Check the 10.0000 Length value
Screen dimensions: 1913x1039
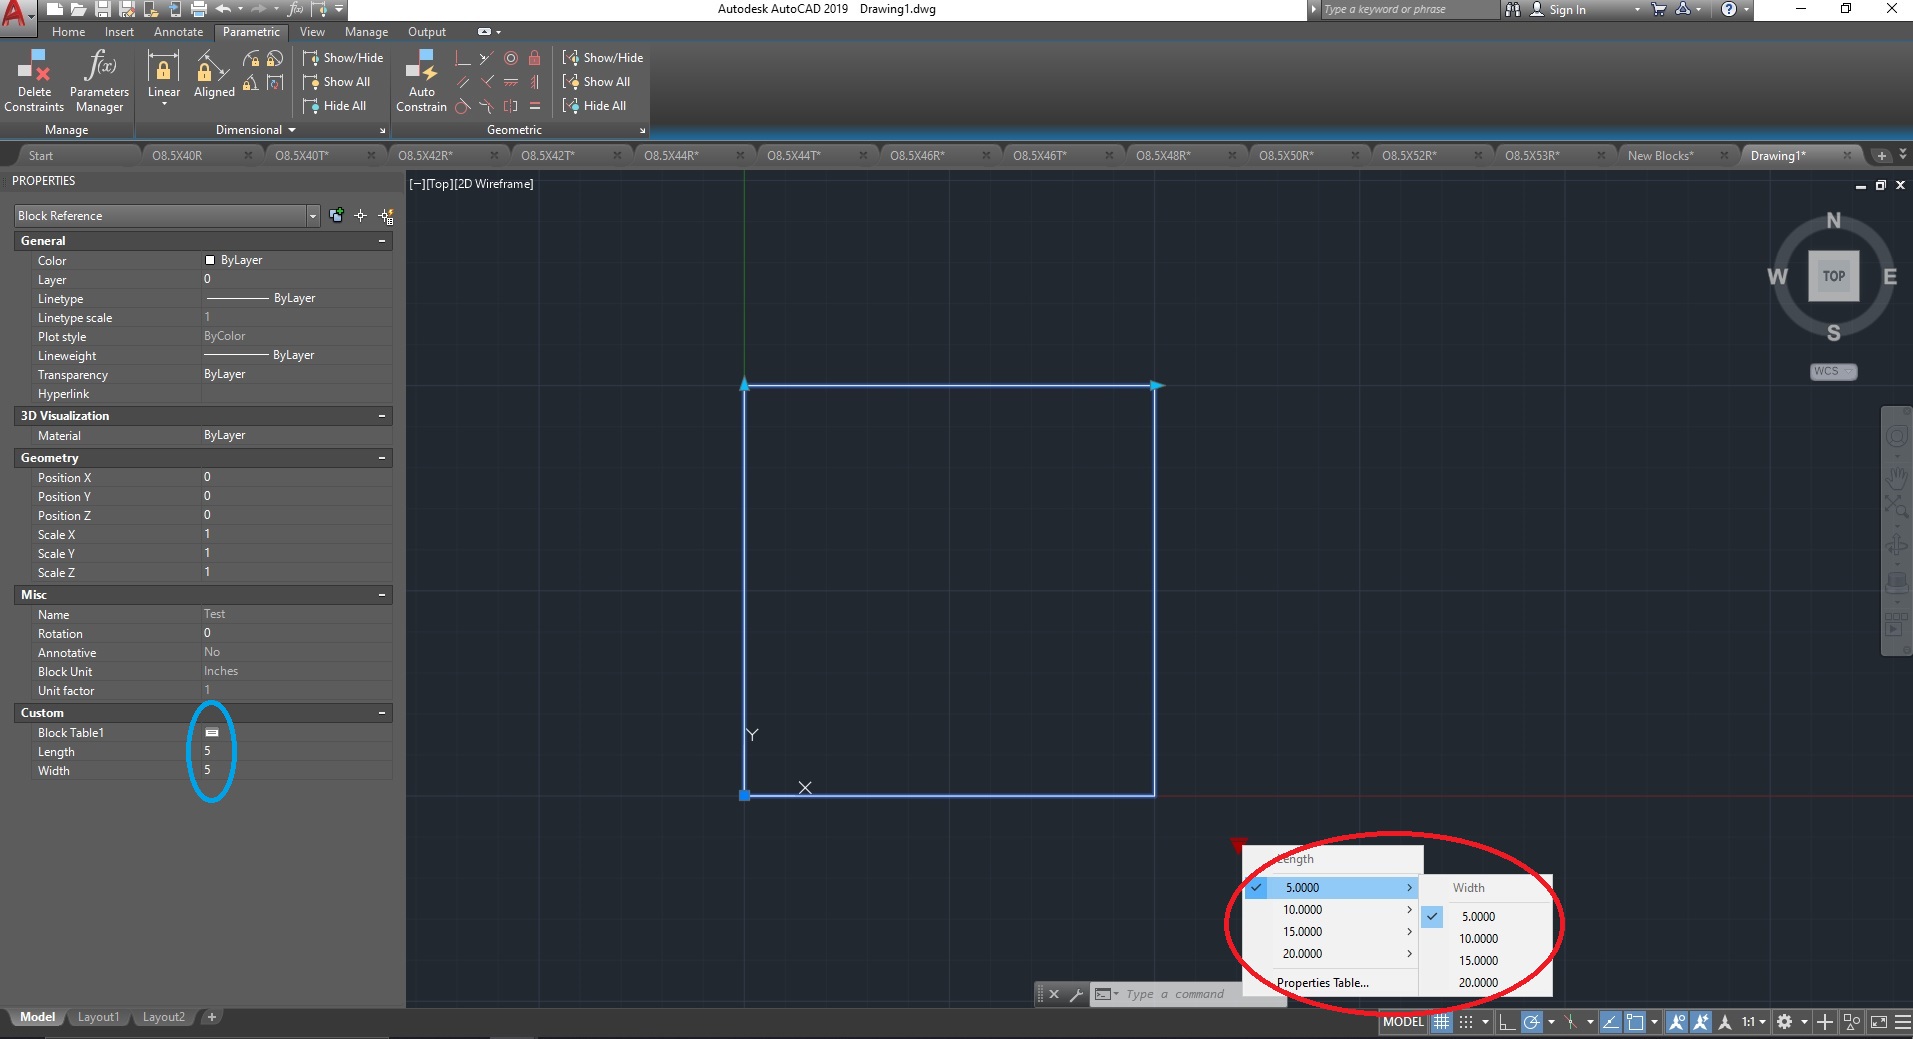(1302, 909)
